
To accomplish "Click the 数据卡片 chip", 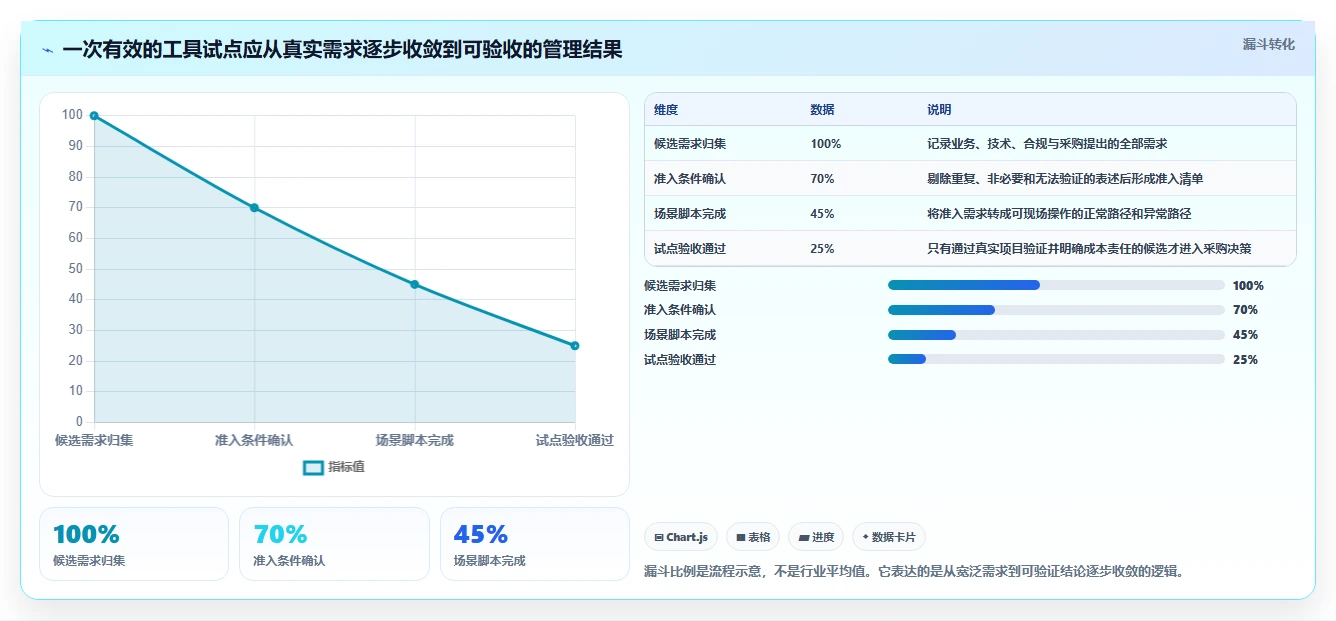I will click(x=889, y=537).
